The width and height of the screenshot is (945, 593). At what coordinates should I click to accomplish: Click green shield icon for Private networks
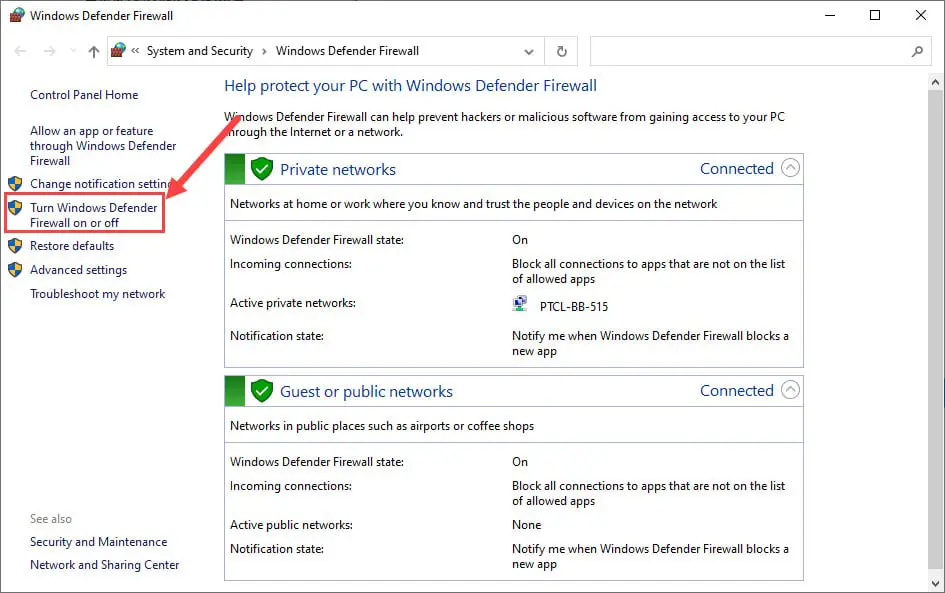tap(262, 169)
